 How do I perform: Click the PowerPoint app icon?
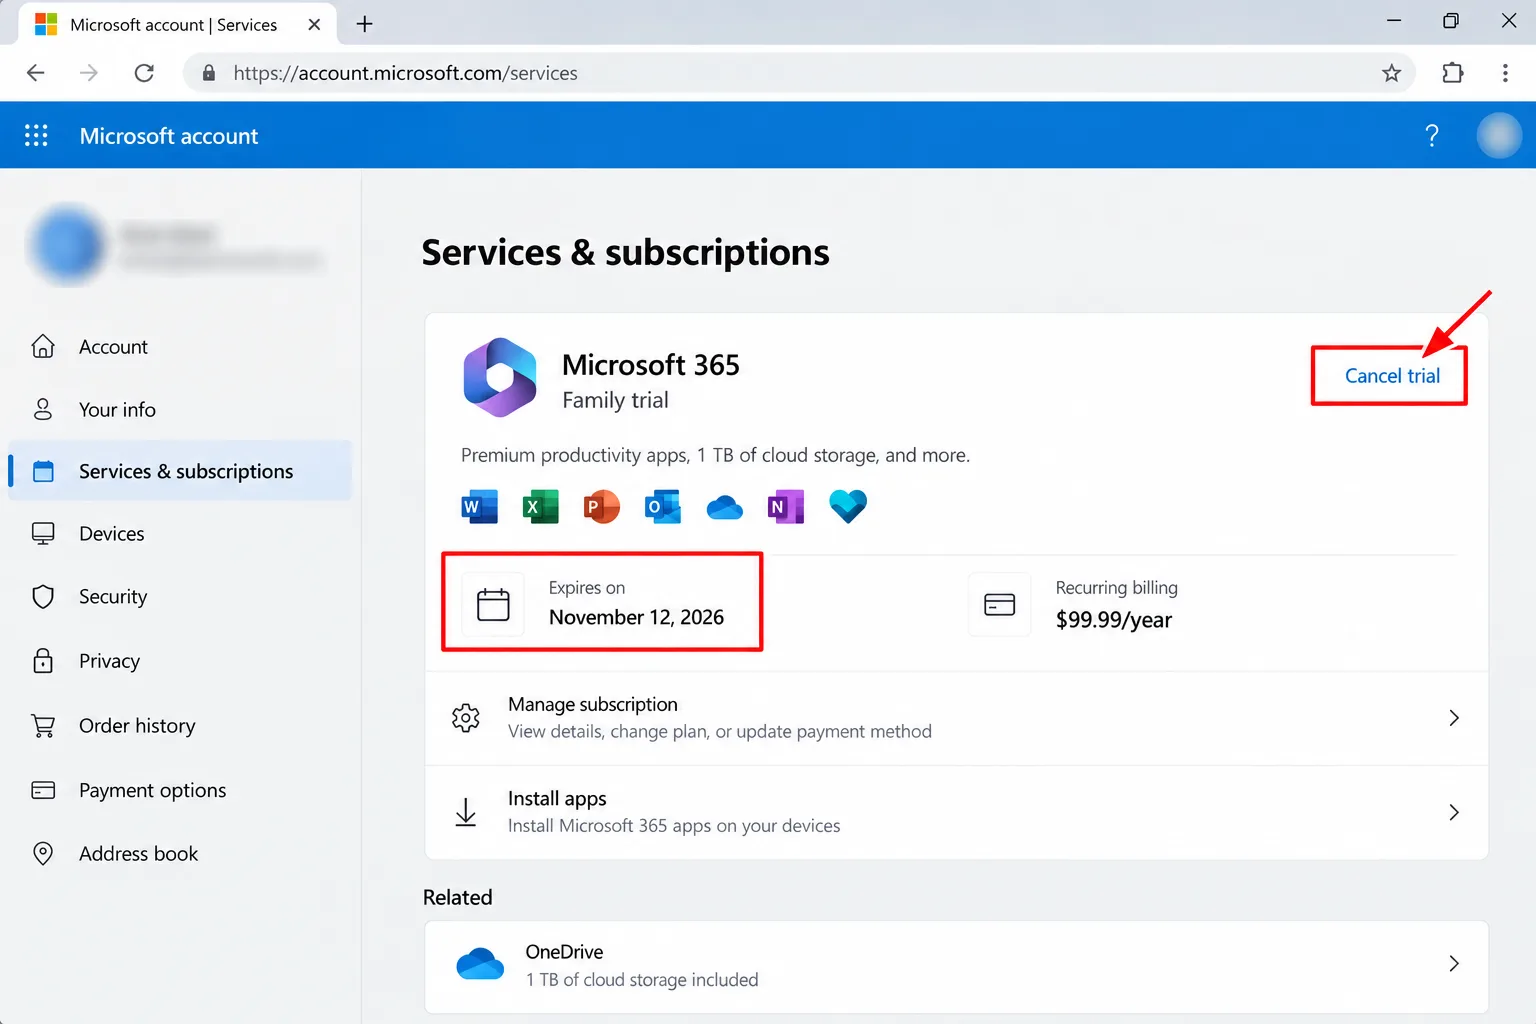(602, 507)
